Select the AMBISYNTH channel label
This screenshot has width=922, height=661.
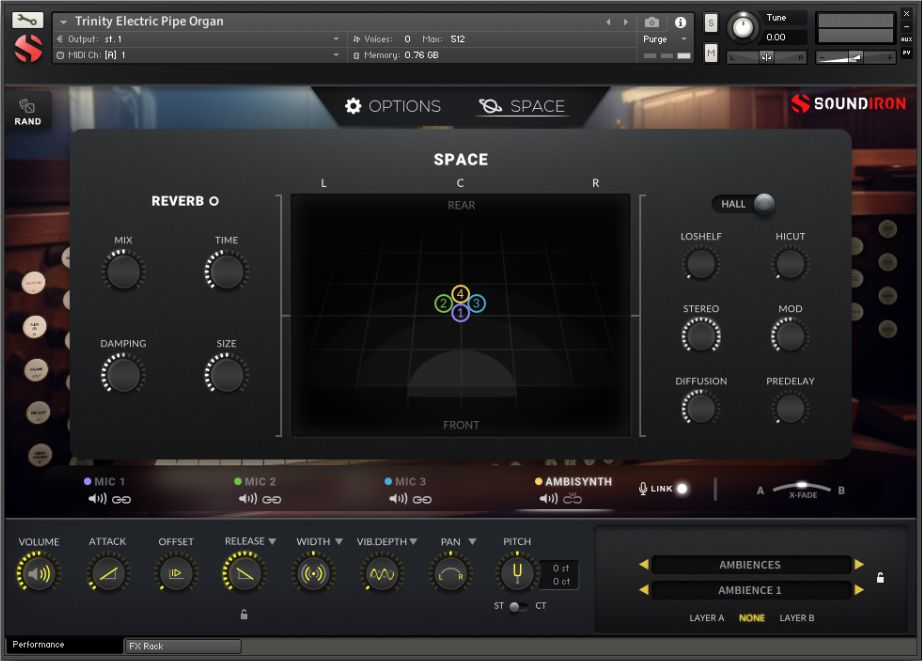tap(578, 482)
